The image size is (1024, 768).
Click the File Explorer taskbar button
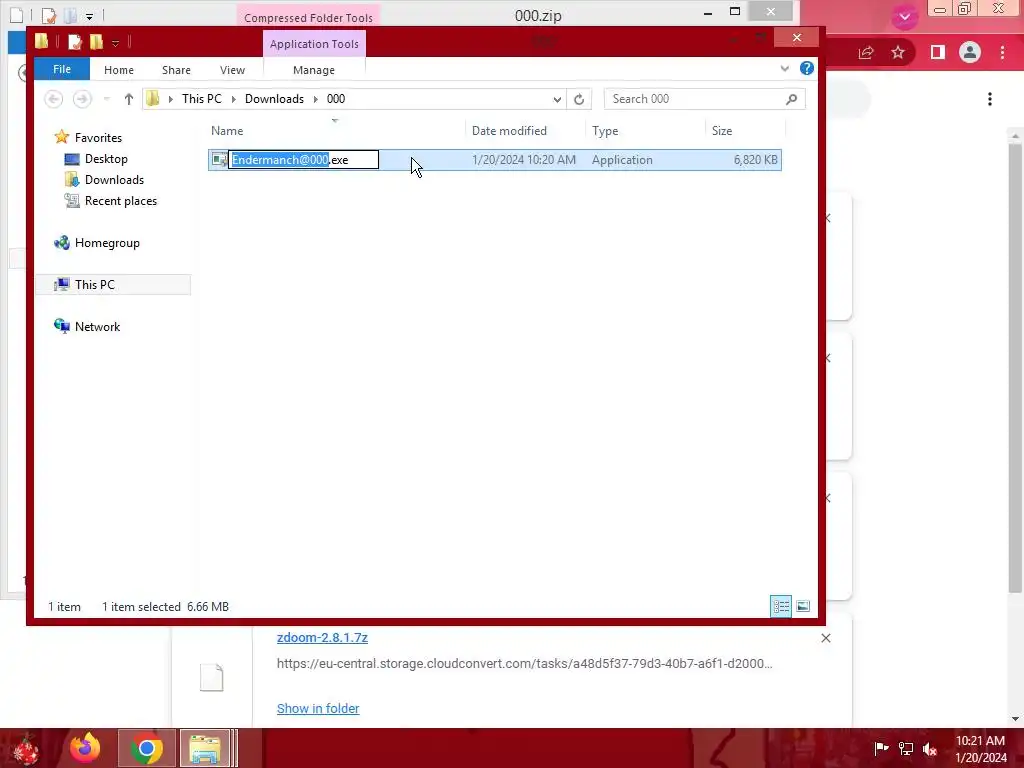205,748
